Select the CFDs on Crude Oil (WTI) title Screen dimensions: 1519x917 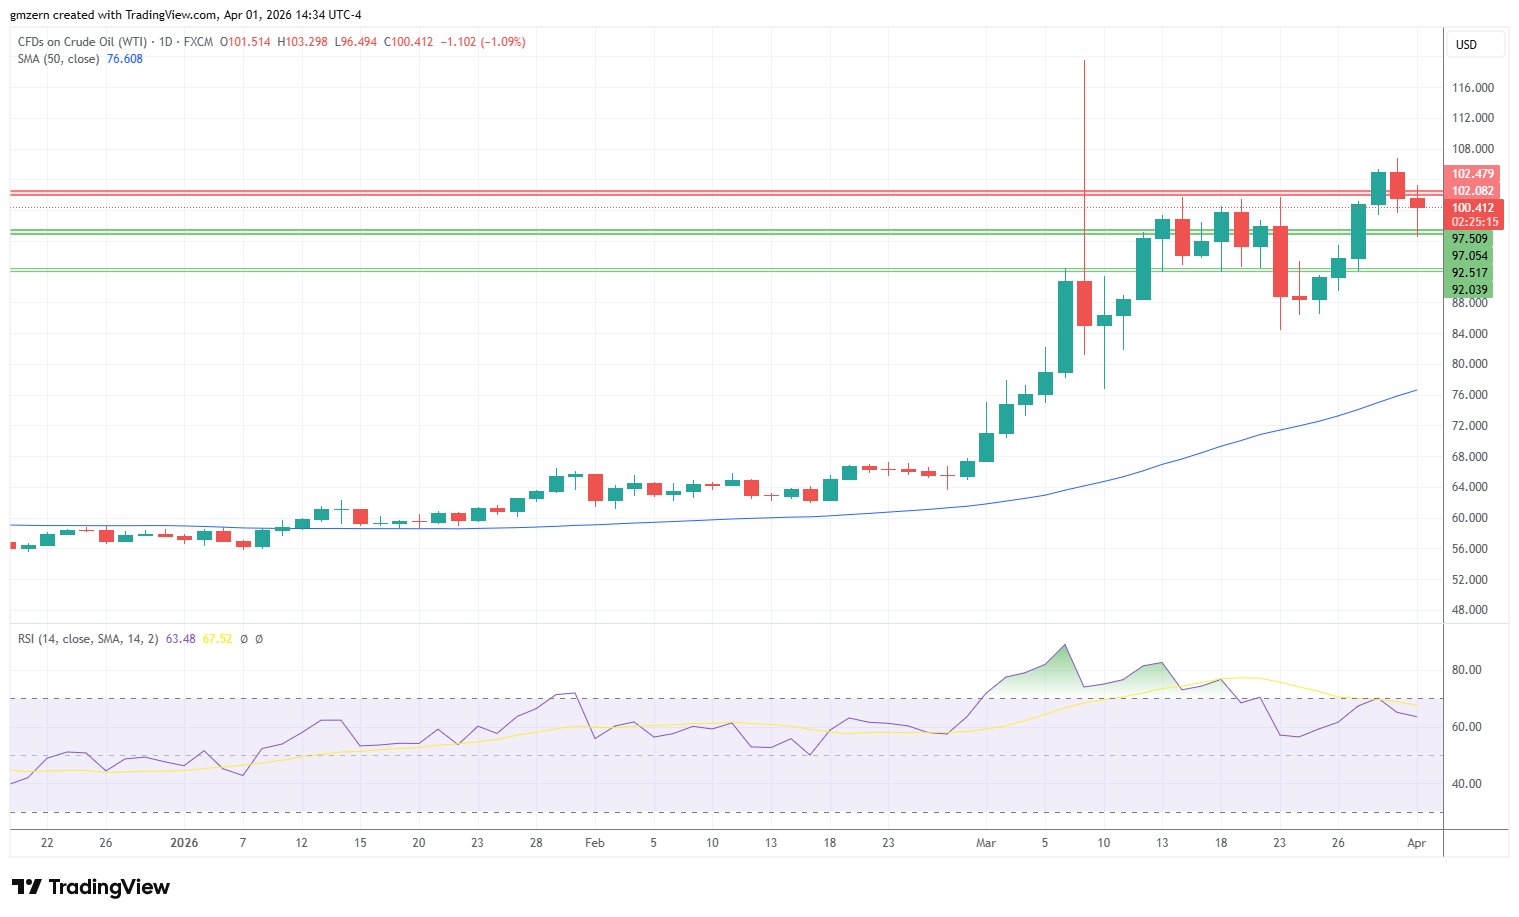(82, 42)
